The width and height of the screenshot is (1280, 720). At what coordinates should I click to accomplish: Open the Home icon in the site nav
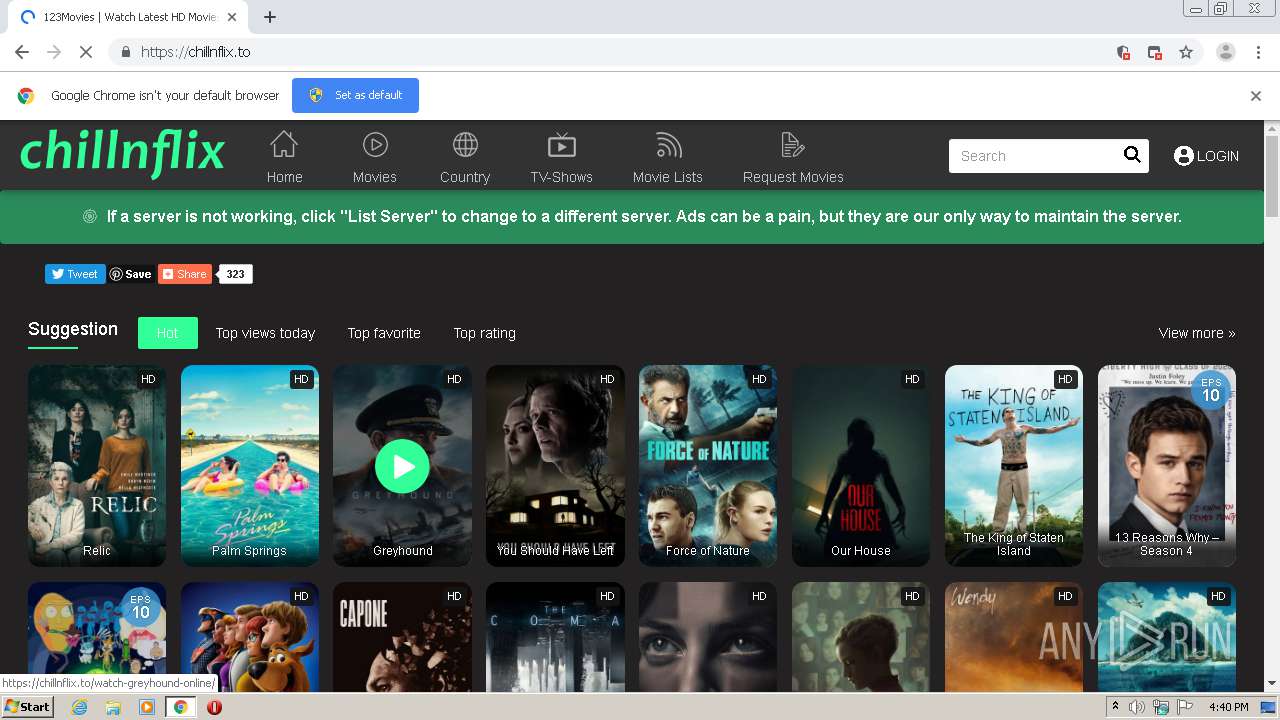tap(284, 145)
